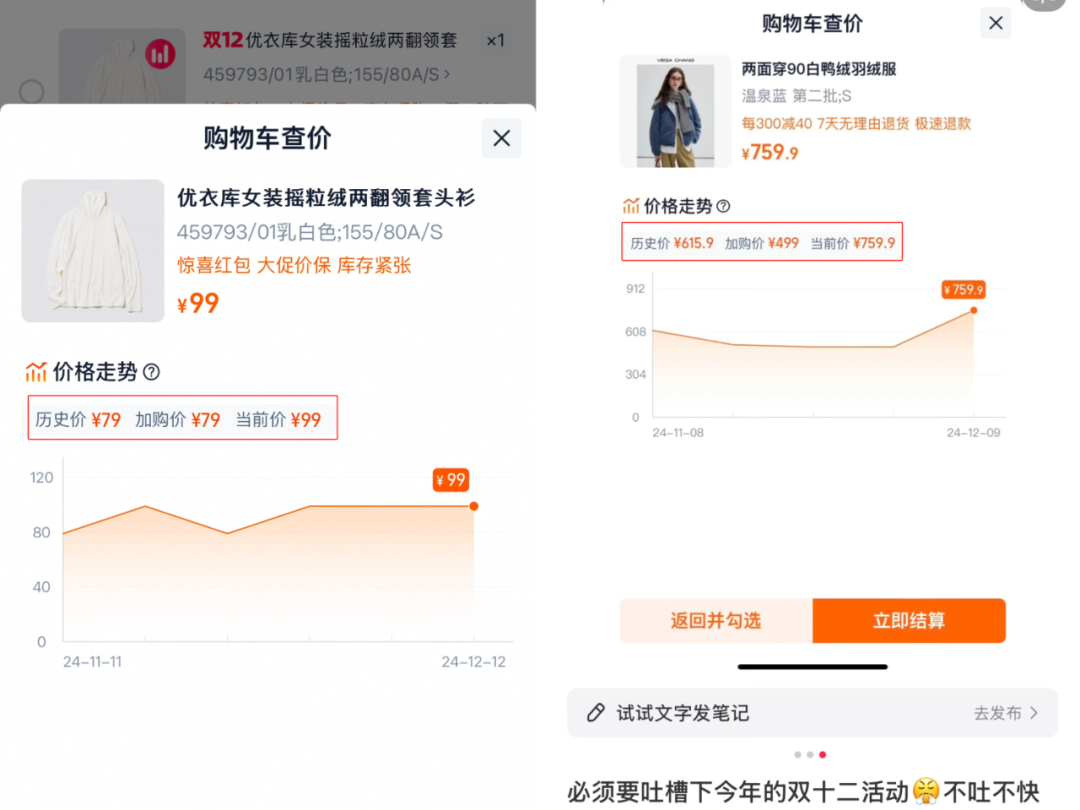Close the 优衣库 price-check panel

501,138
